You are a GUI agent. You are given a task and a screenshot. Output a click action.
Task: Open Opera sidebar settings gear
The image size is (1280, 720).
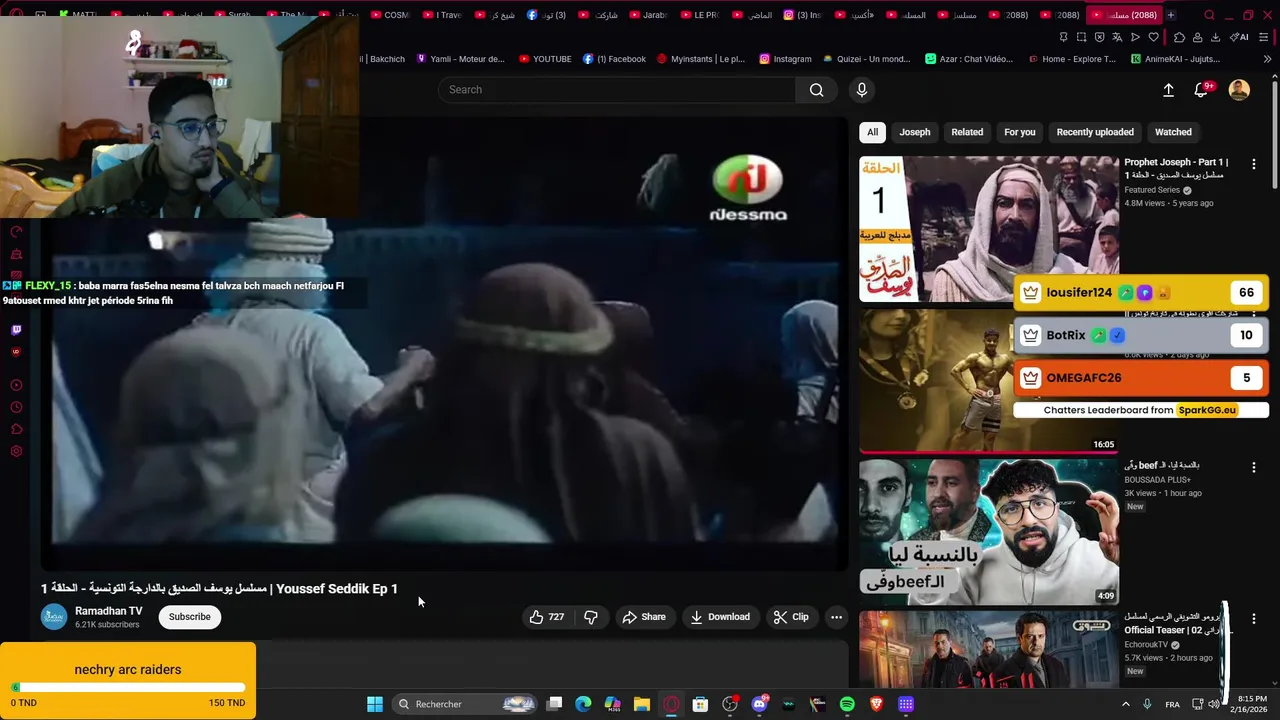16,451
